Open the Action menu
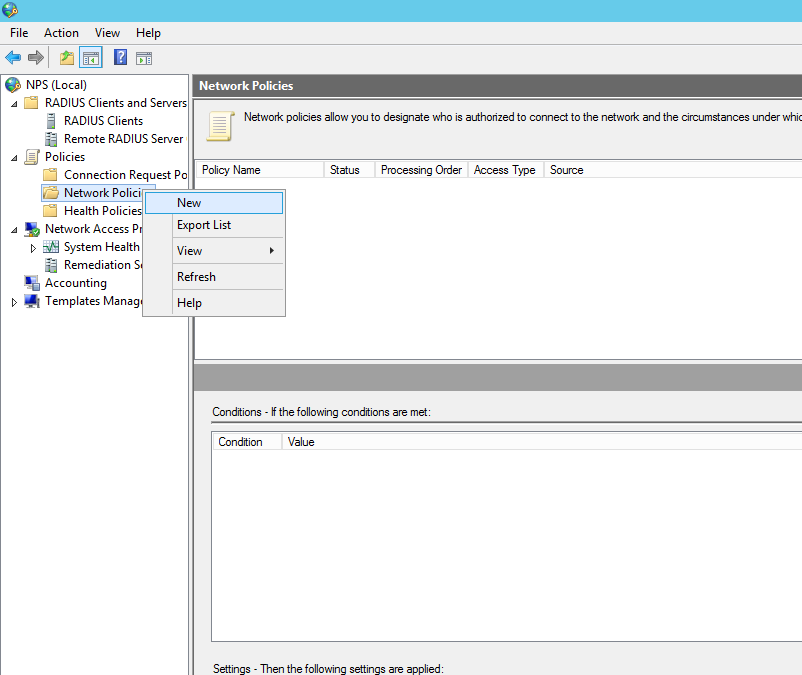The width and height of the screenshot is (802, 675). [61, 33]
